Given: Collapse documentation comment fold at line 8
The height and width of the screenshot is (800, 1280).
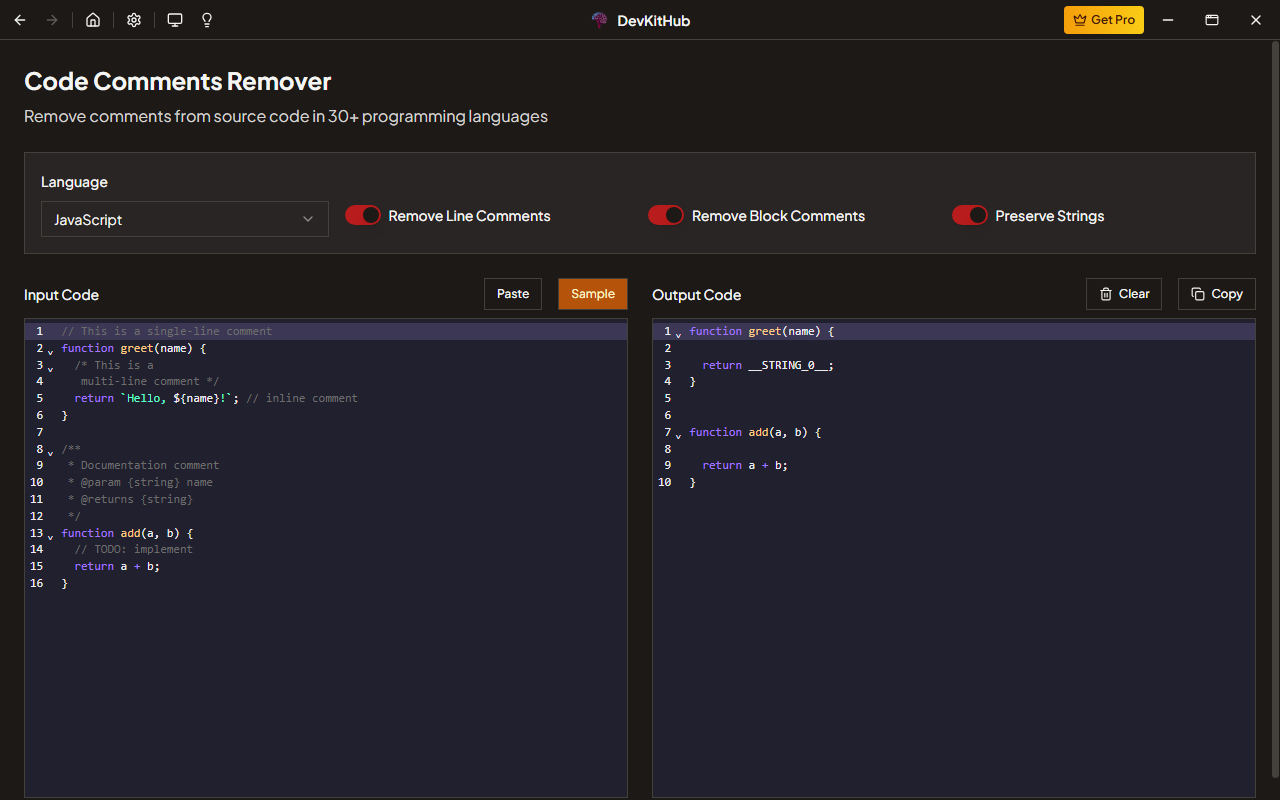Looking at the screenshot, I should point(50,452).
